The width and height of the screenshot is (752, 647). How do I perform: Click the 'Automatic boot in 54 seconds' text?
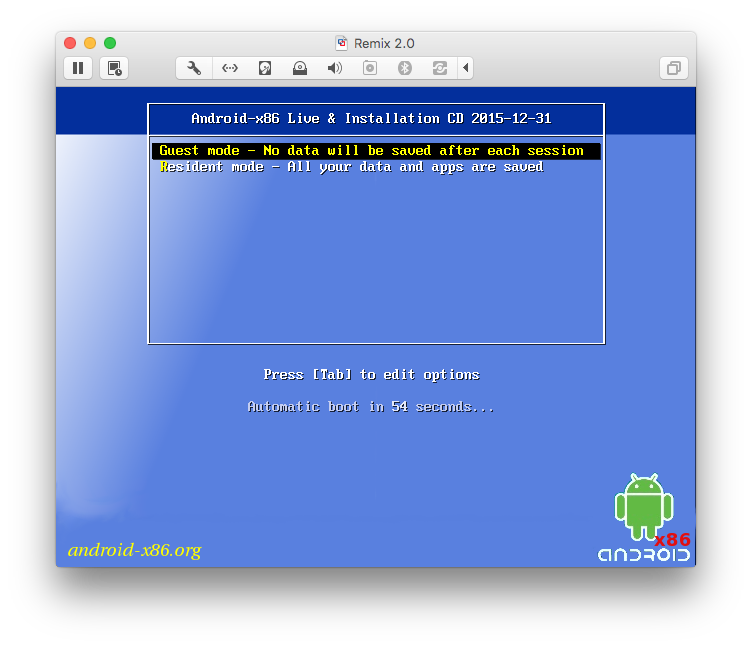click(370, 407)
